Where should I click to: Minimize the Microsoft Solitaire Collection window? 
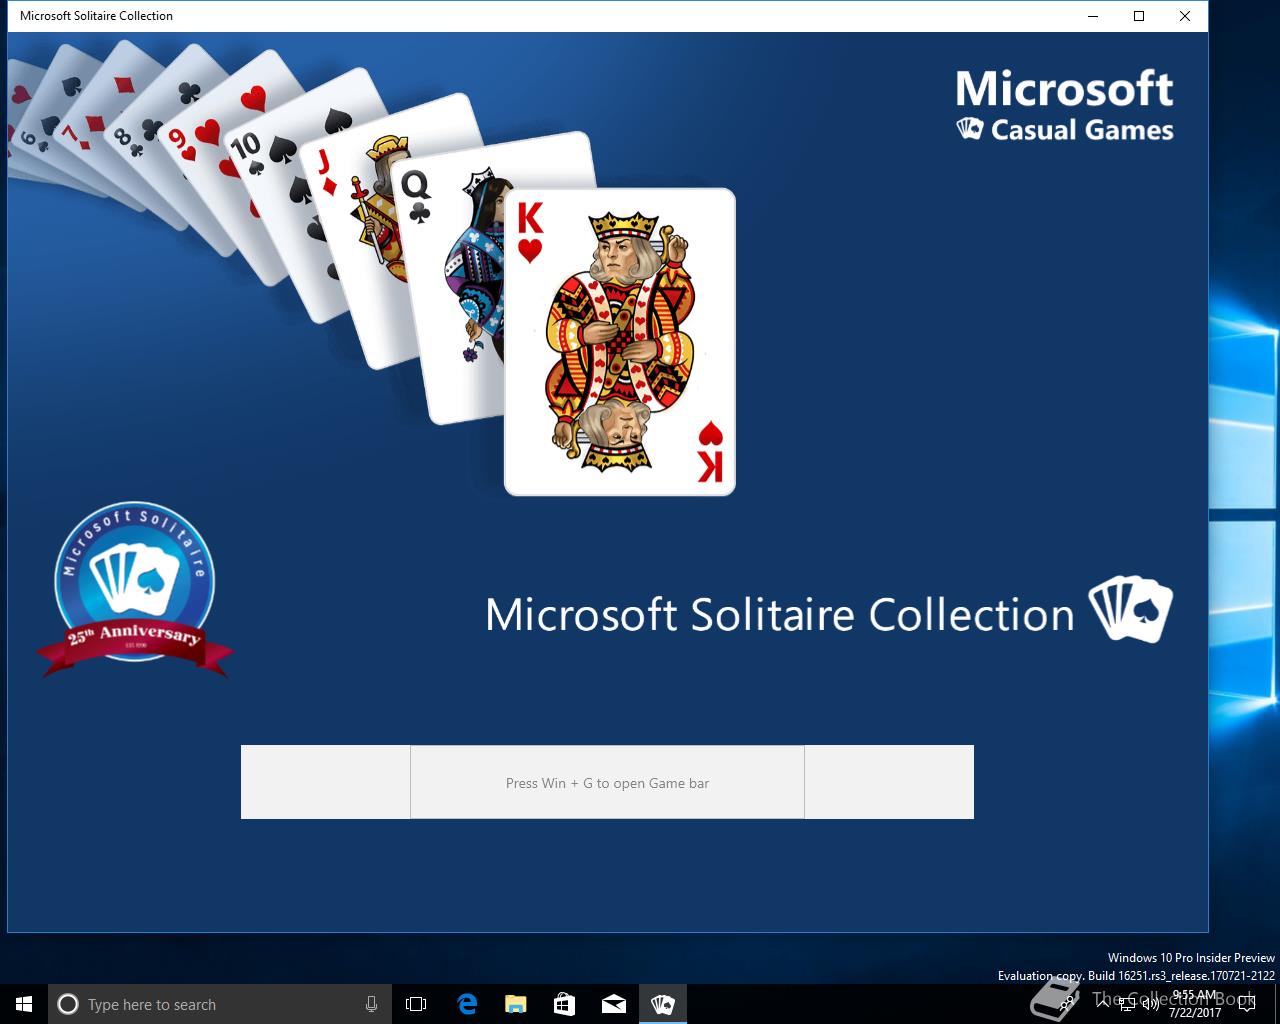[1093, 16]
